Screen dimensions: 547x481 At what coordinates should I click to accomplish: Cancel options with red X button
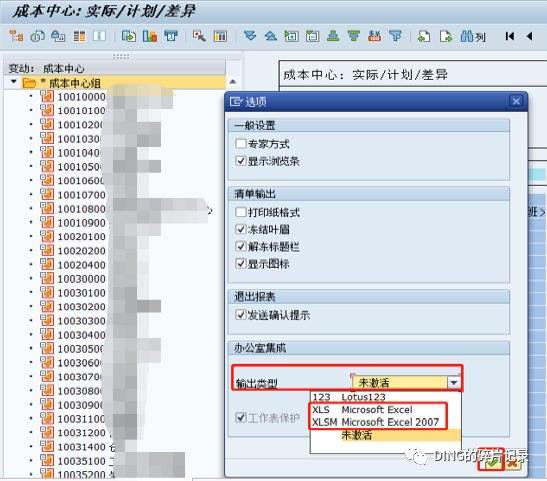click(512, 462)
